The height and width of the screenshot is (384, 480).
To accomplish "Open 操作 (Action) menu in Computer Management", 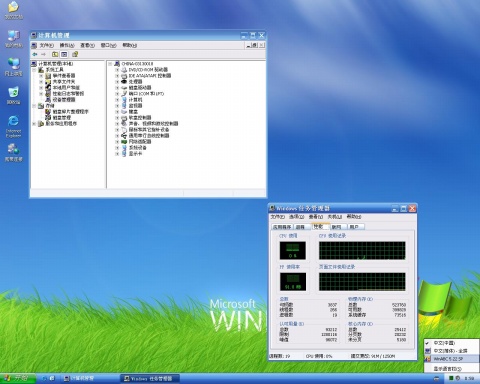I will coord(67,45).
